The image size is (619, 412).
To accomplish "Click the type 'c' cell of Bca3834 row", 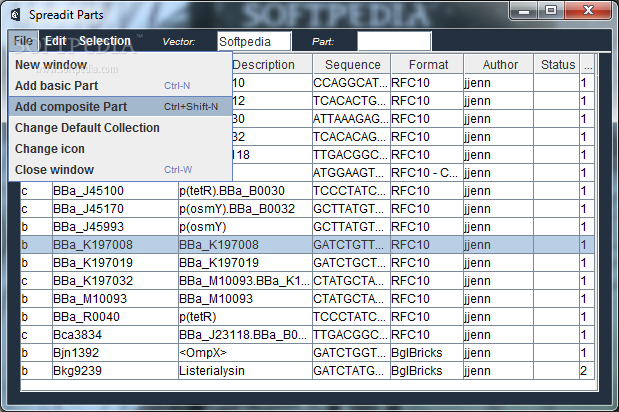I will pyautogui.click(x=36, y=335).
